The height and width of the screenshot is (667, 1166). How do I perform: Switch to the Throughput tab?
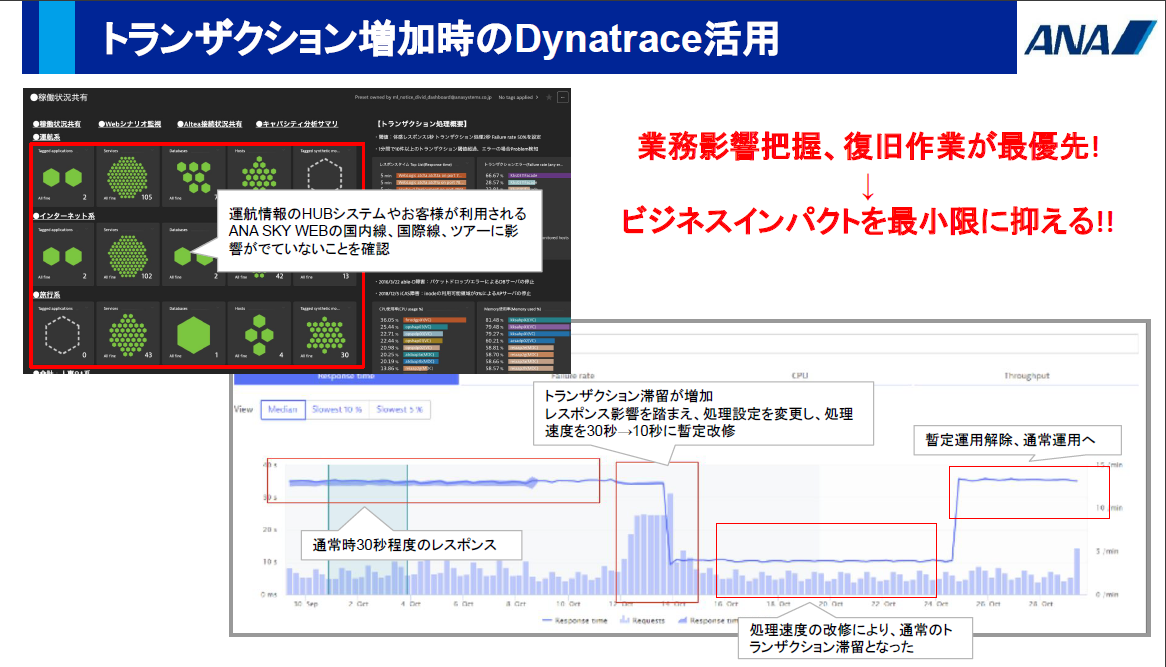coord(1026,376)
